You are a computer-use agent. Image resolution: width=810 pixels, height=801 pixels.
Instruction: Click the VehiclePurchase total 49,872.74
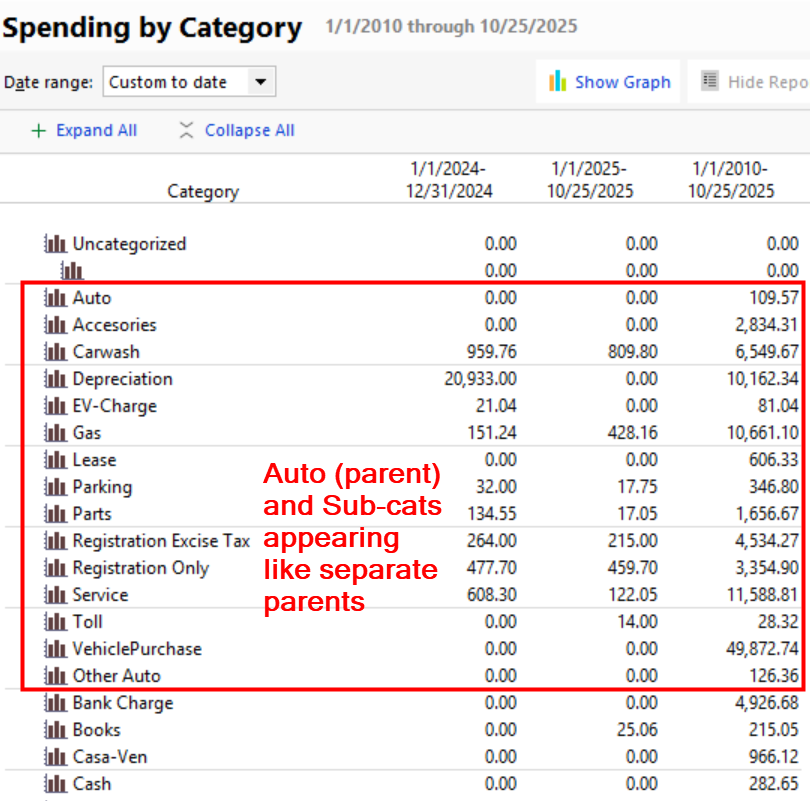pos(762,649)
